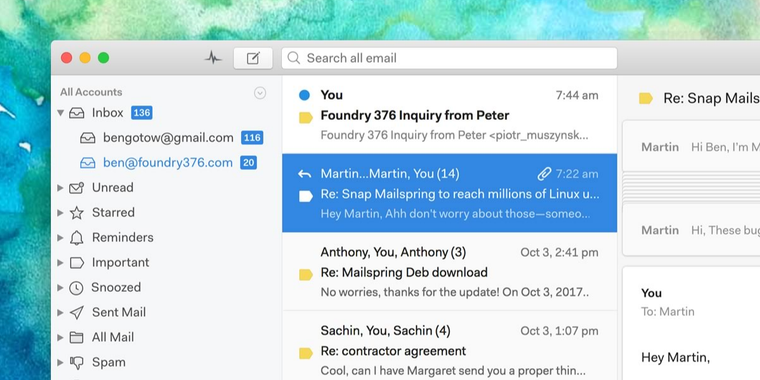The width and height of the screenshot is (760, 380).
Task: Click the Spam thumbs-down icon
Action: [x=76, y=363]
